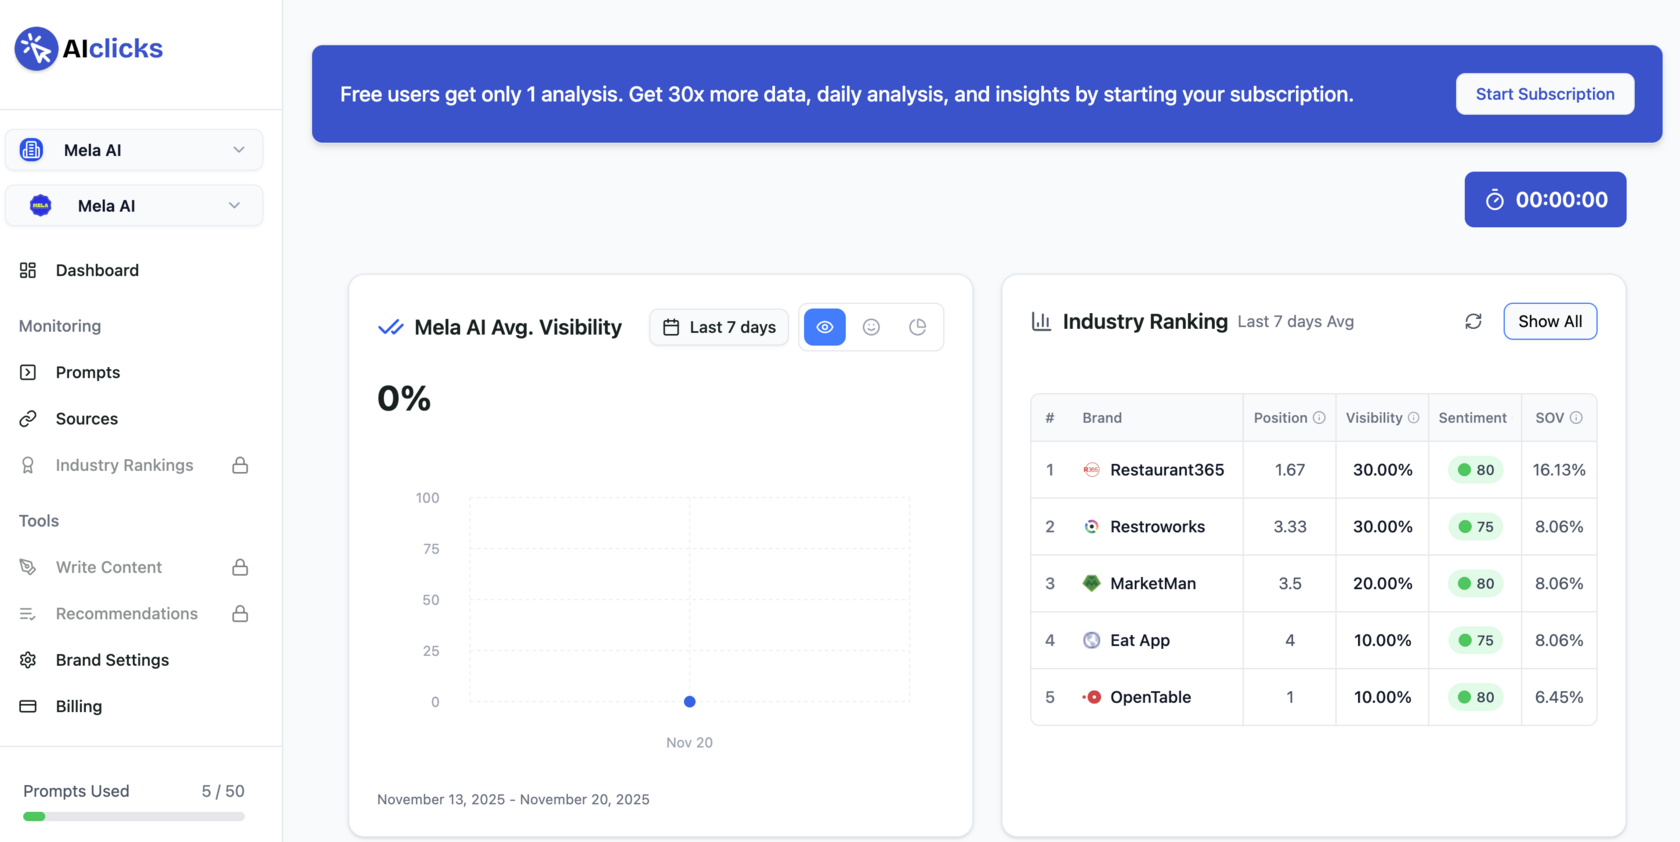Click the Restroworks brand logo

coord(1092,527)
